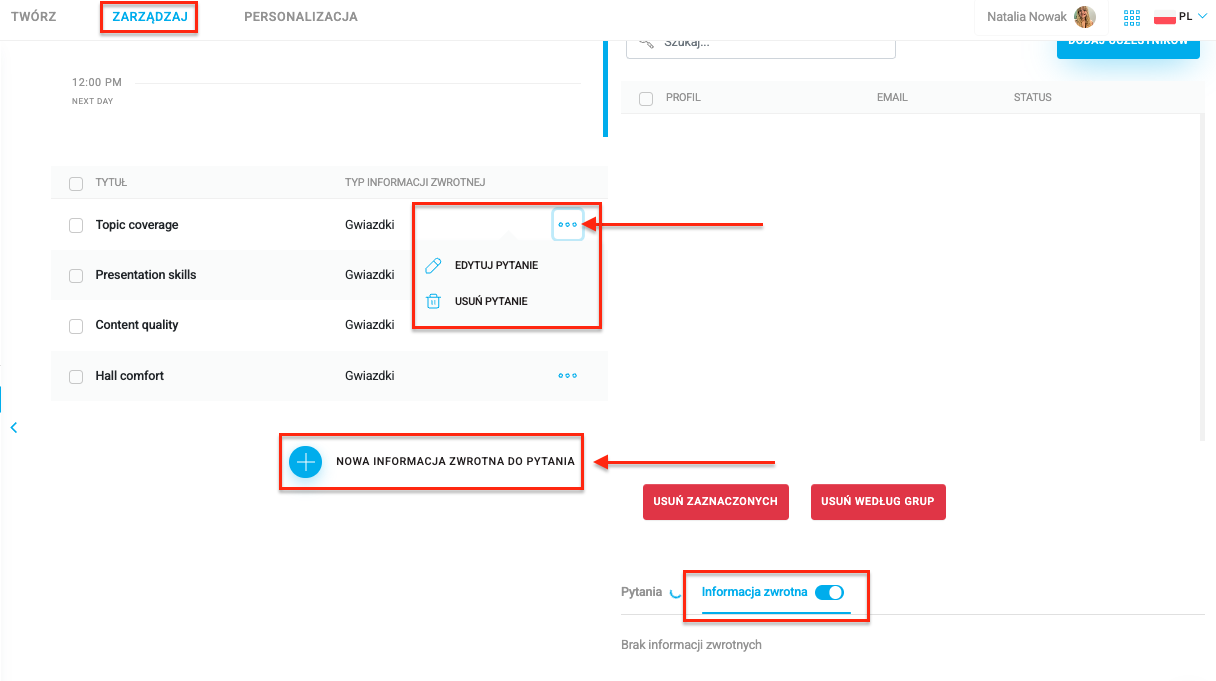1216x681 pixels.
Task: Switch to the Pytania tab
Action: coord(642,592)
